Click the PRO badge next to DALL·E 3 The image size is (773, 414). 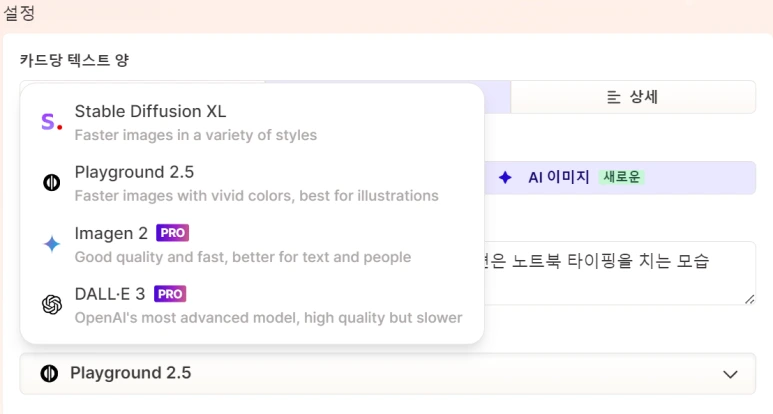[x=170, y=294]
